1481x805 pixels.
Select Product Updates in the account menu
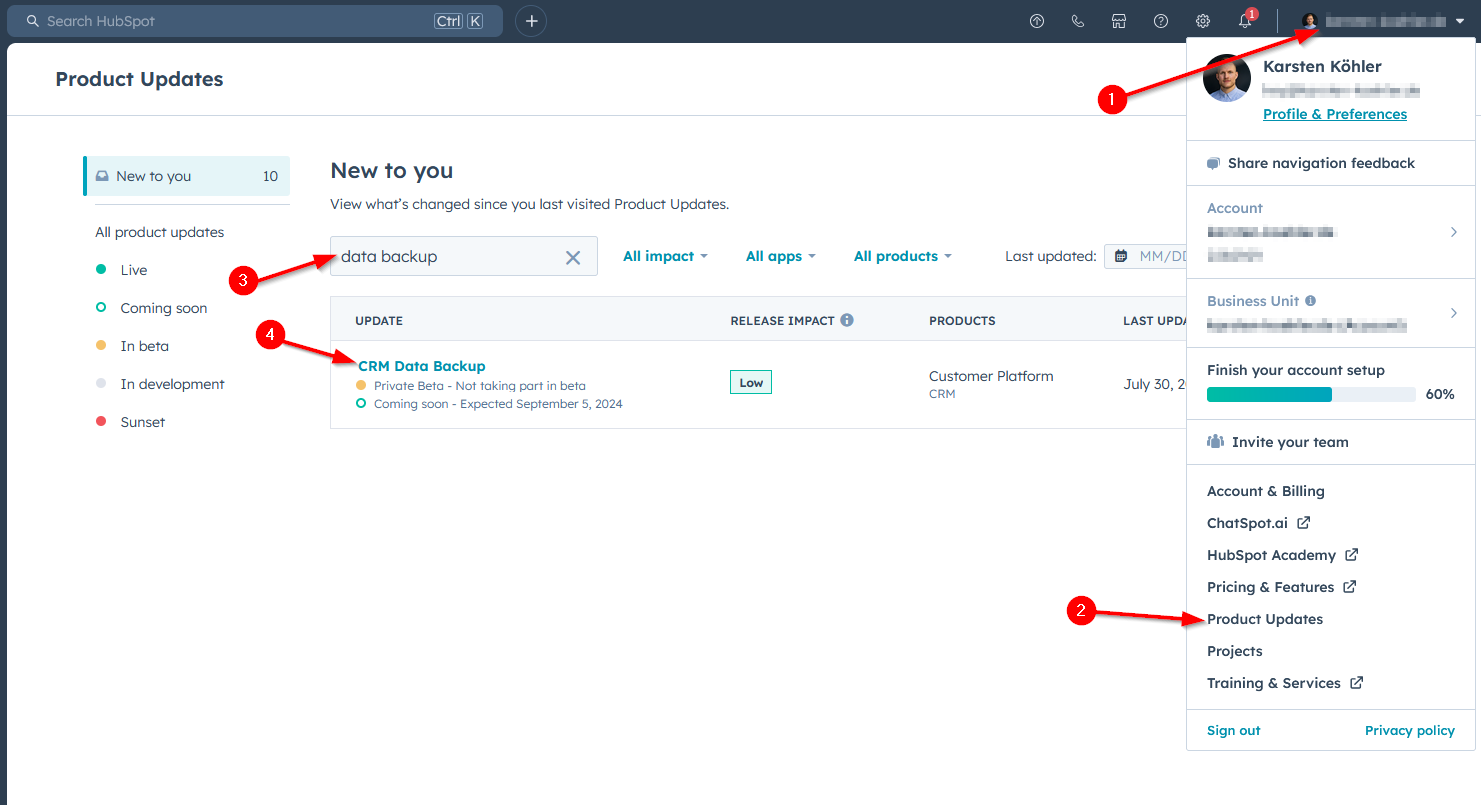(1264, 618)
